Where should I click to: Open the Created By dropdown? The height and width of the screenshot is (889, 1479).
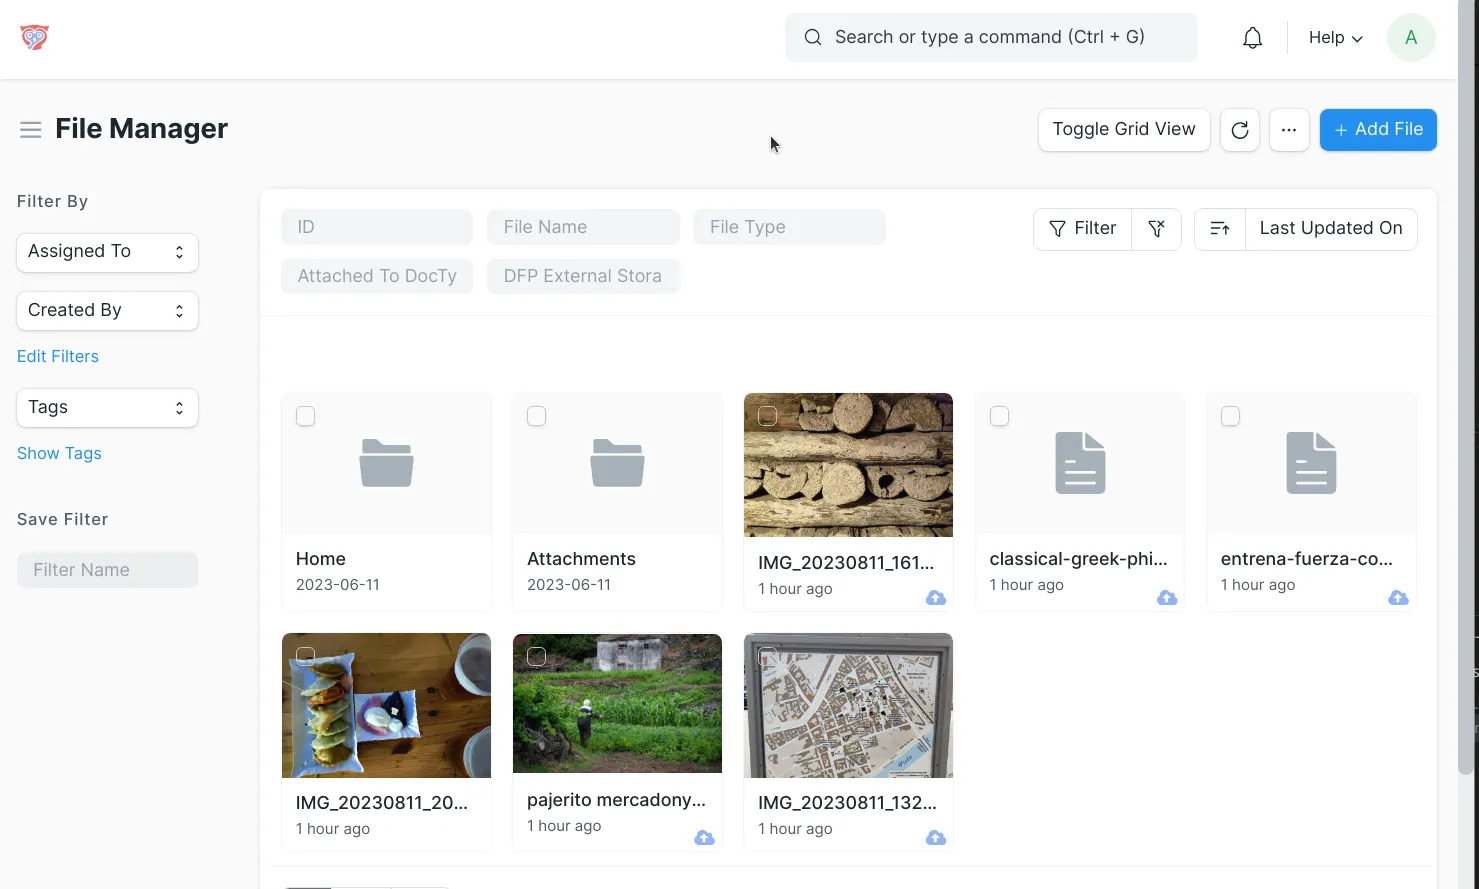tap(107, 311)
